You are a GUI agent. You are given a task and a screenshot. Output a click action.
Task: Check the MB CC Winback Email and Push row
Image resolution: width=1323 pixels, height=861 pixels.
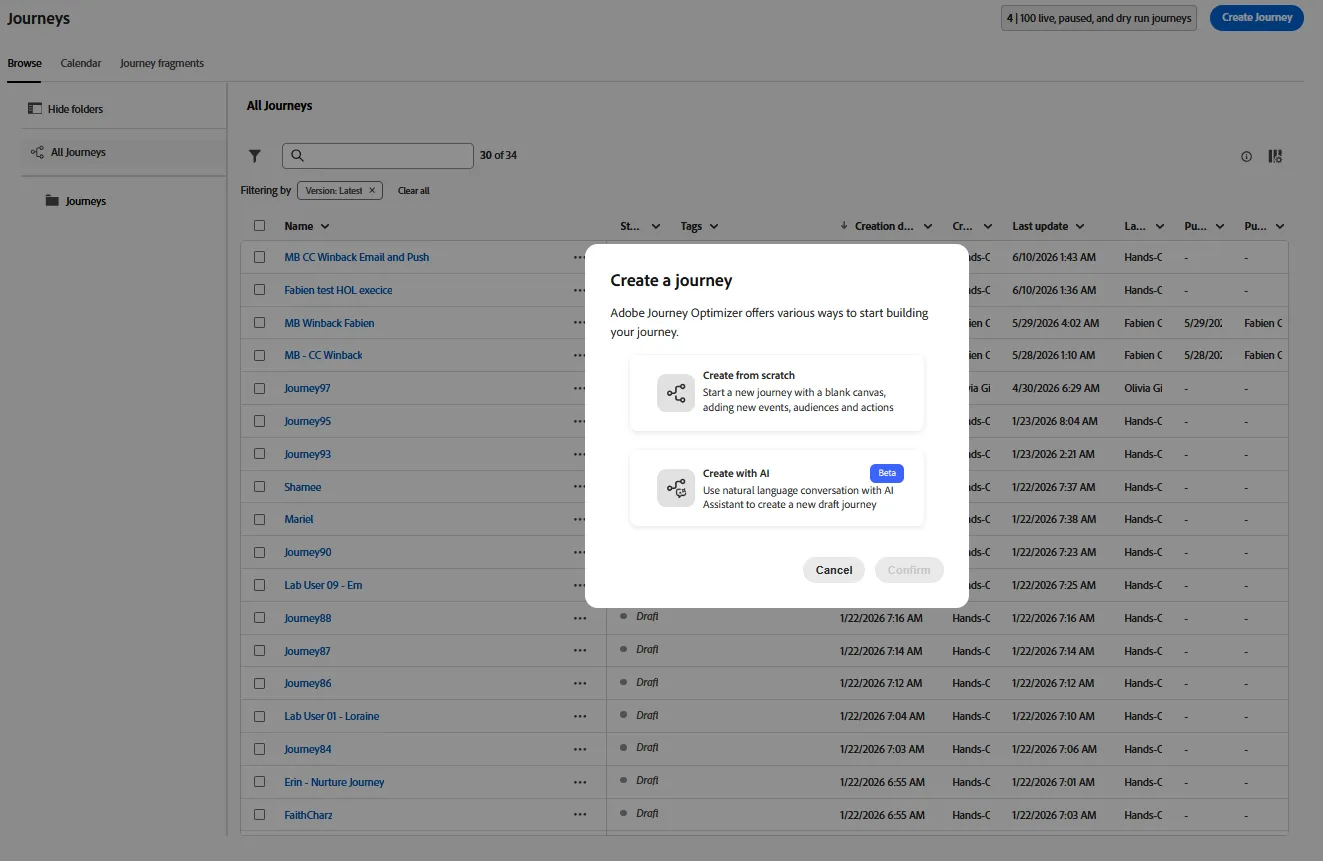[x=260, y=257]
